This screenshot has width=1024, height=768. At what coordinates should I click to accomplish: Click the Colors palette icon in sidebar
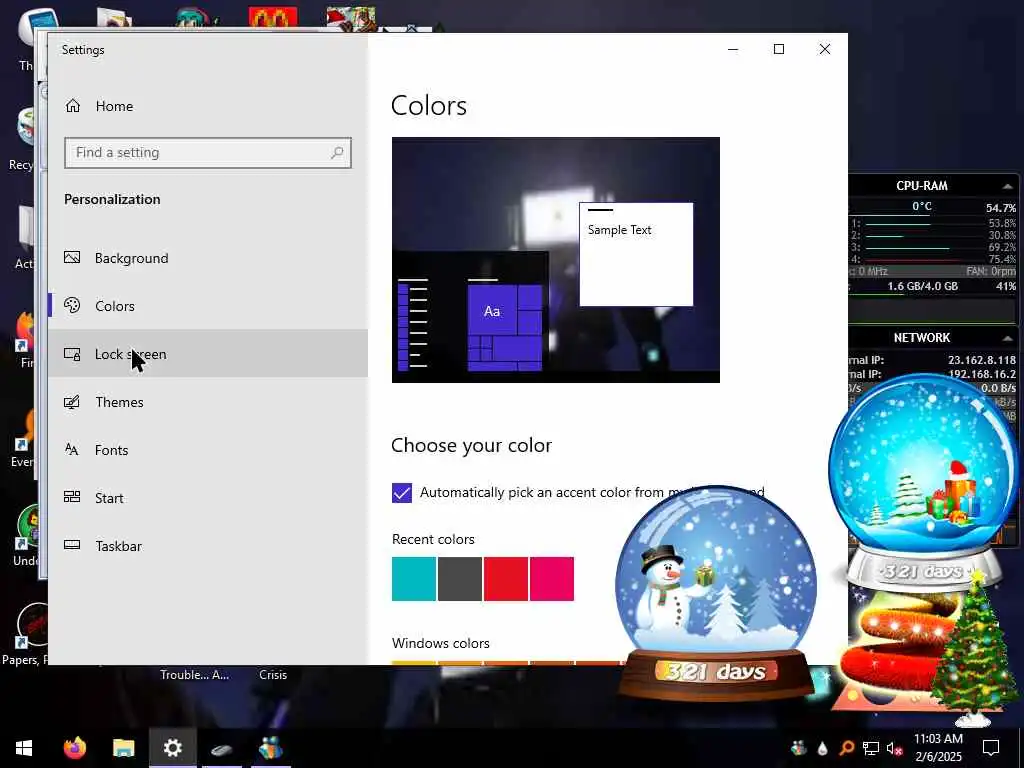[x=72, y=305]
